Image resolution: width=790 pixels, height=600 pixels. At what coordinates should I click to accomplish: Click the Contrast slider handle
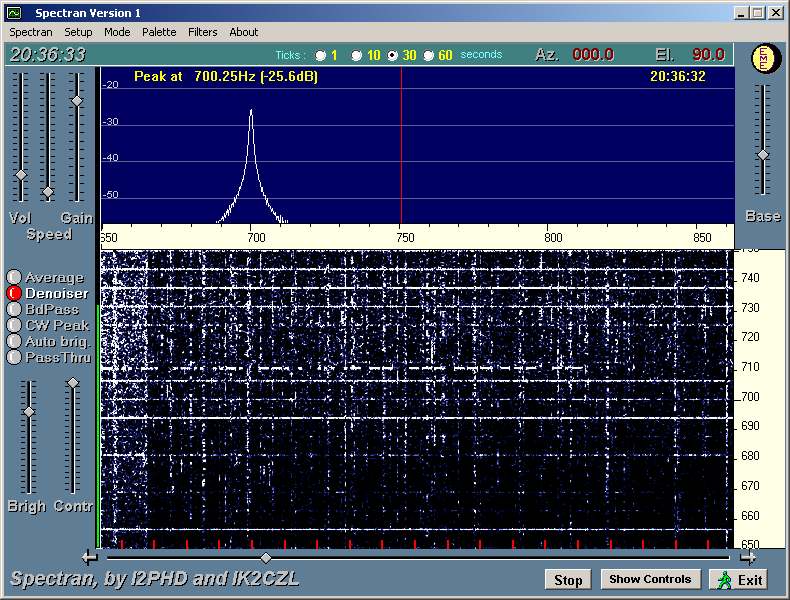point(73,383)
